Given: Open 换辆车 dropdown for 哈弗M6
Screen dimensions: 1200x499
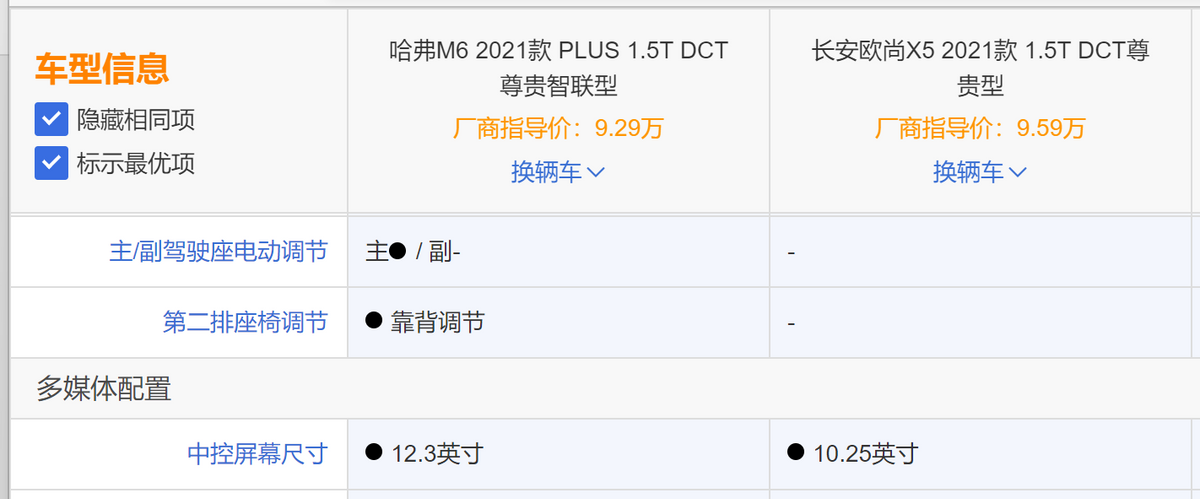Looking at the screenshot, I should [x=557, y=172].
